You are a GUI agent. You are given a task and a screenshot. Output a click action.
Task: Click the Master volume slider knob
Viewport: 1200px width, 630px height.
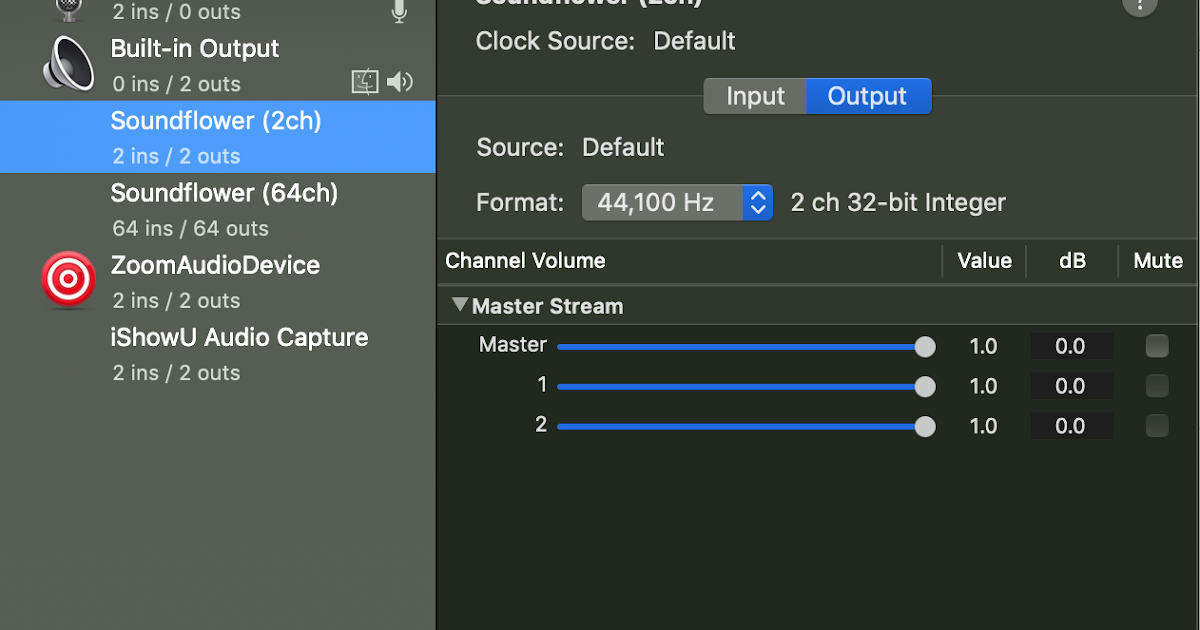(925, 347)
